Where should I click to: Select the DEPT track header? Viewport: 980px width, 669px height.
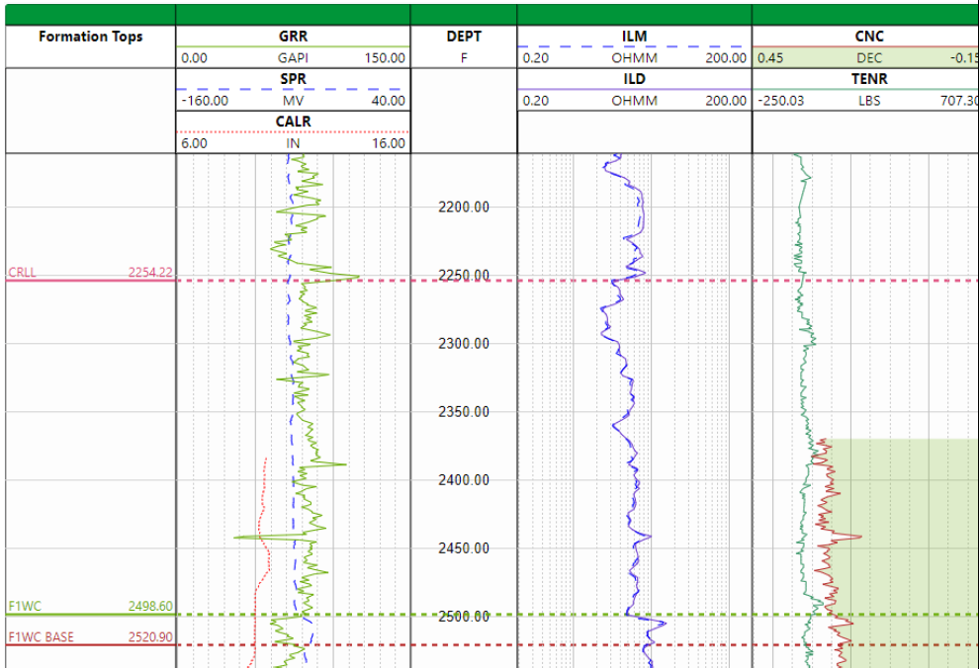tap(464, 36)
